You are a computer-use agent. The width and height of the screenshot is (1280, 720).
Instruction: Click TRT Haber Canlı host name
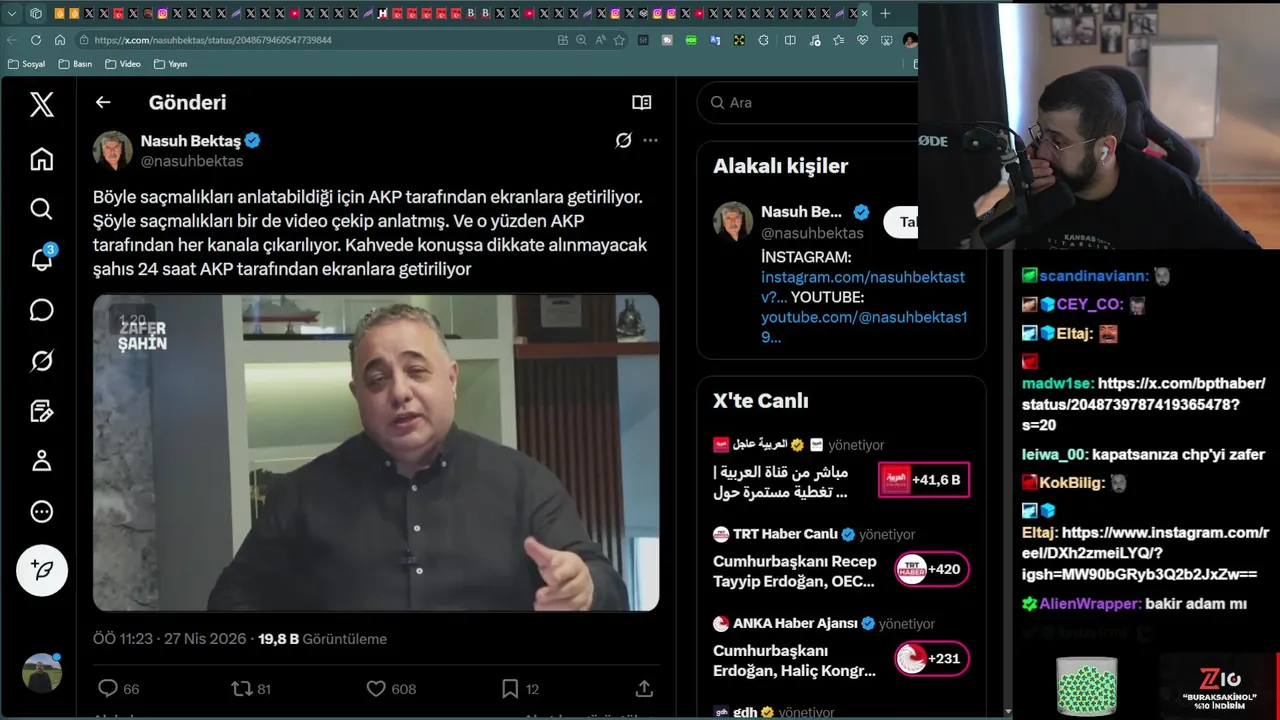tap(785, 534)
